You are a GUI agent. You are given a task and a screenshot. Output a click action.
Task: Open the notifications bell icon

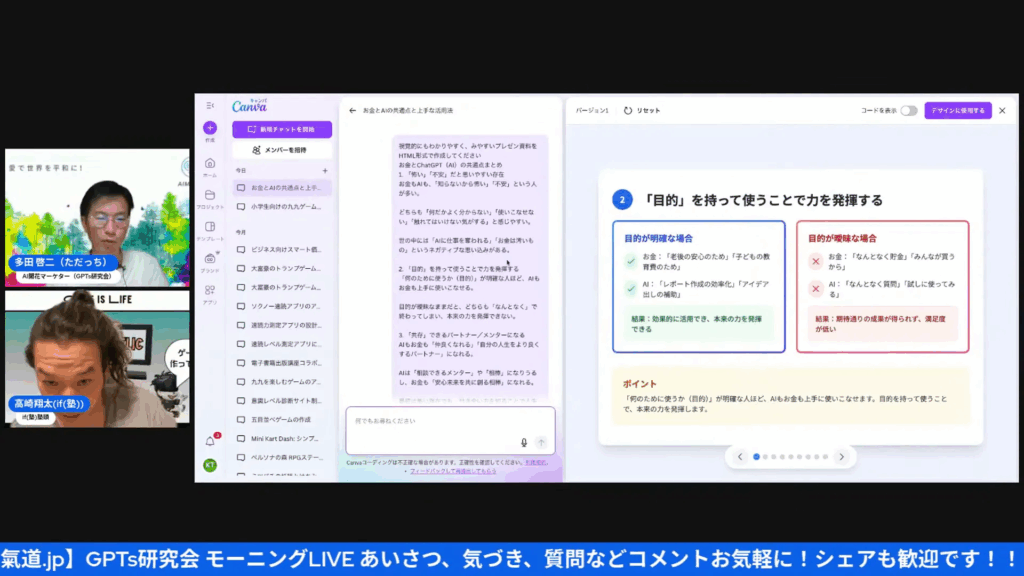[x=210, y=441]
